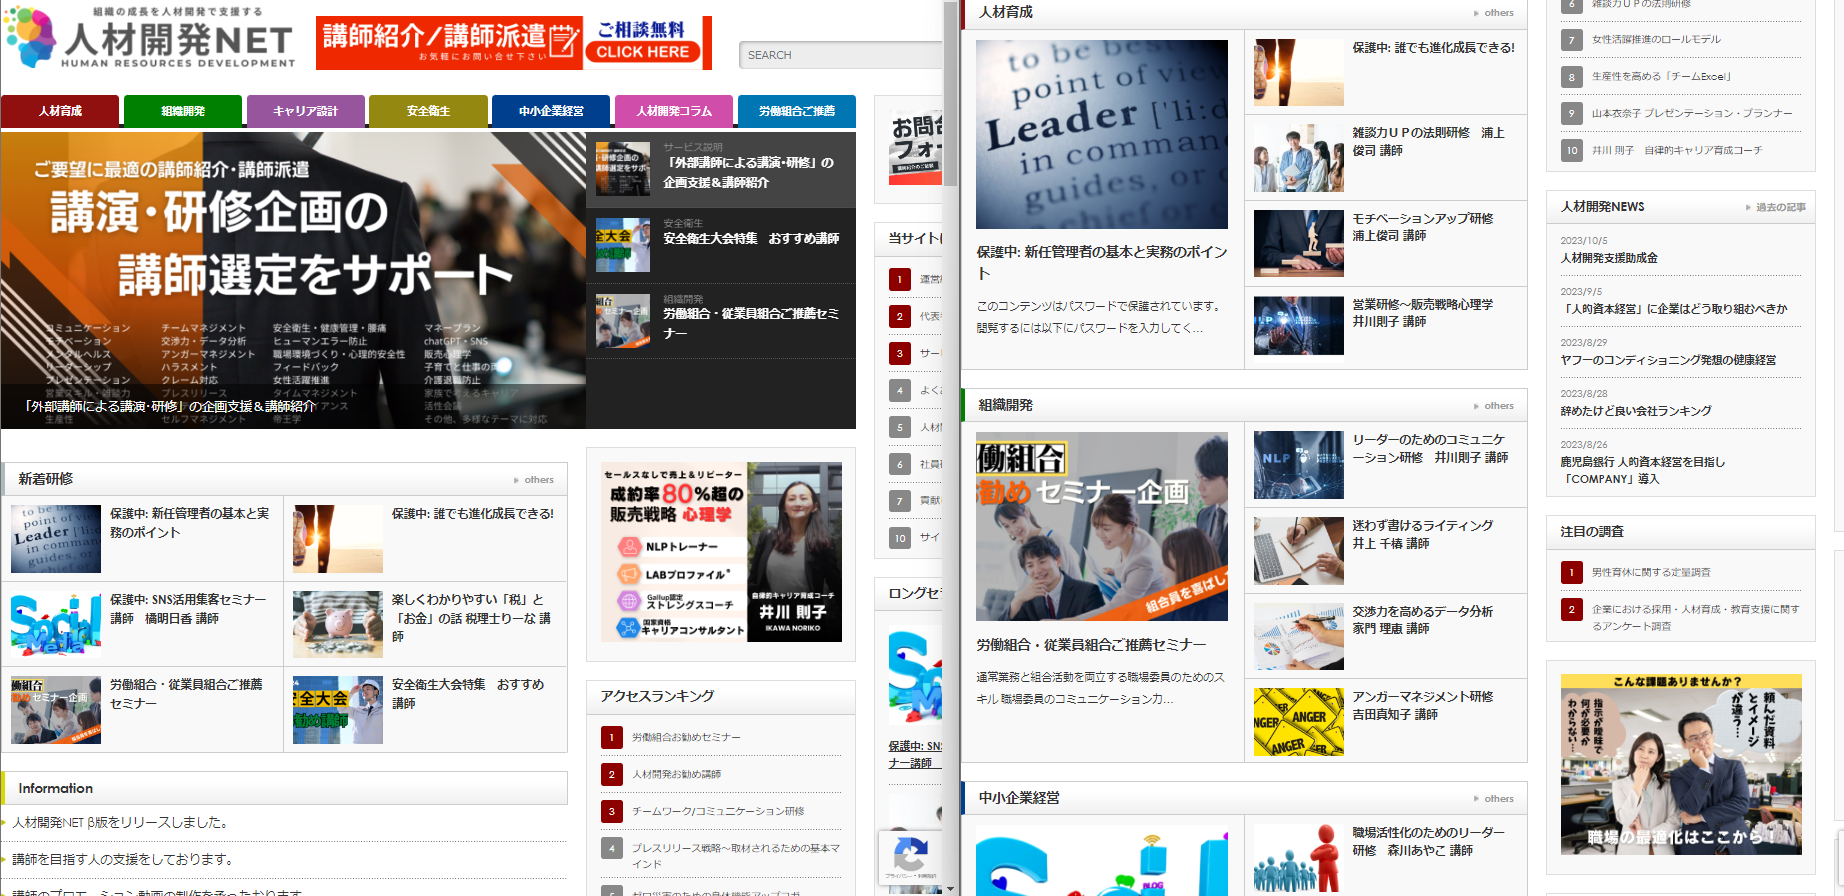Open 企業における採用・人材育成 アンケート調査
This screenshot has height=896, width=1844.
(1696, 618)
